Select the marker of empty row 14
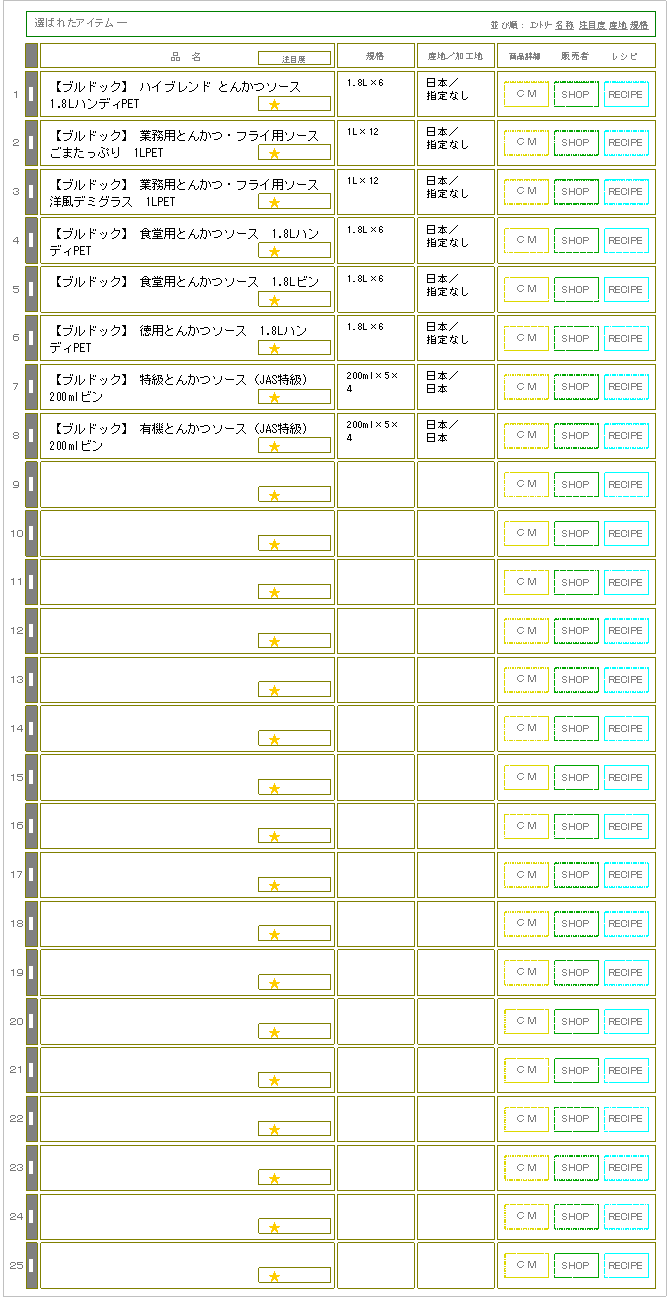The width and height of the screenshot is (668, 1298). point(31,729)
